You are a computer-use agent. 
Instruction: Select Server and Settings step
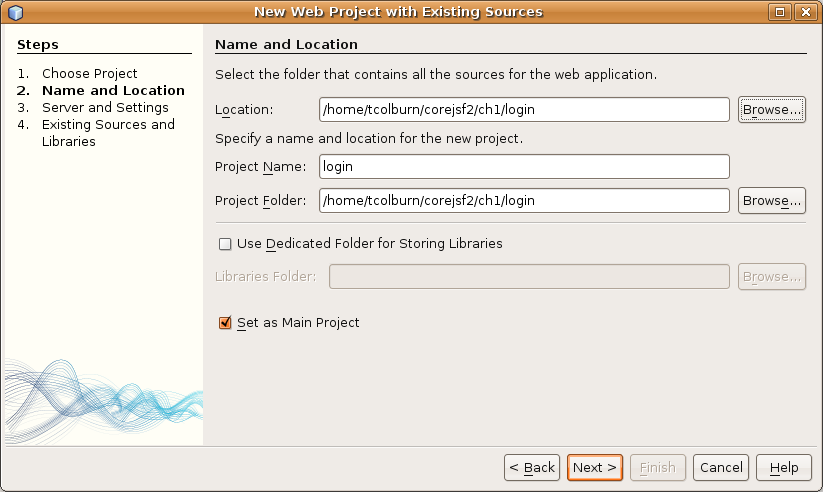[x=105, y=108]
